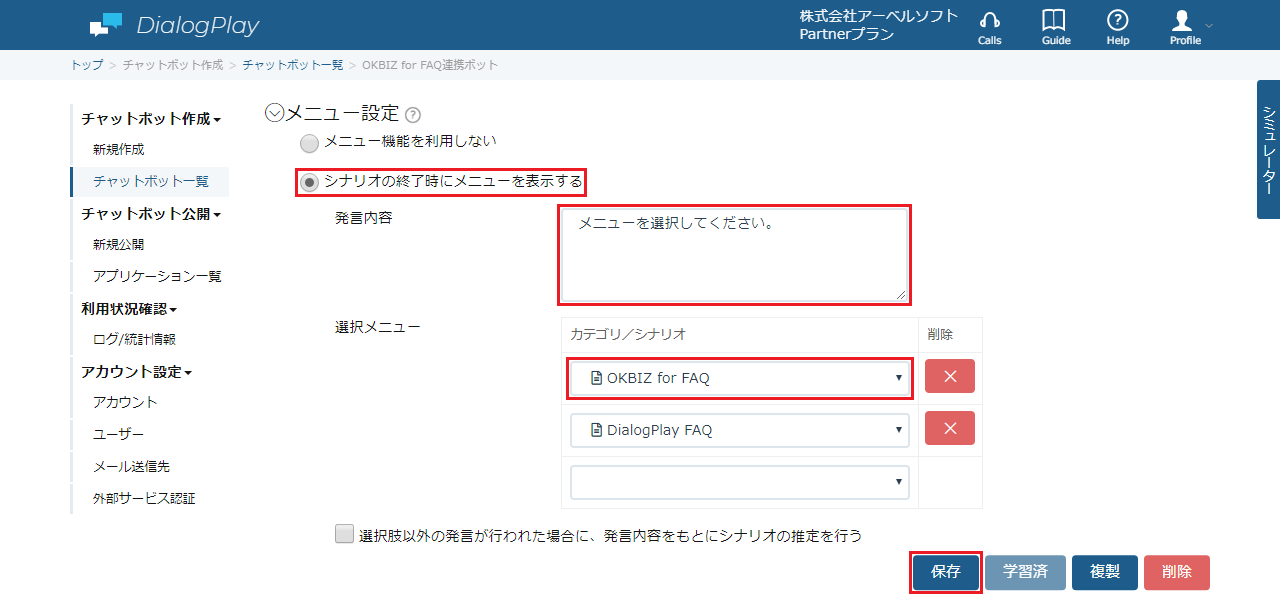Follow チャットボット作成 breadcrumb link
The height and width of the screenshot is (600, 1280).
coord(173,65)
